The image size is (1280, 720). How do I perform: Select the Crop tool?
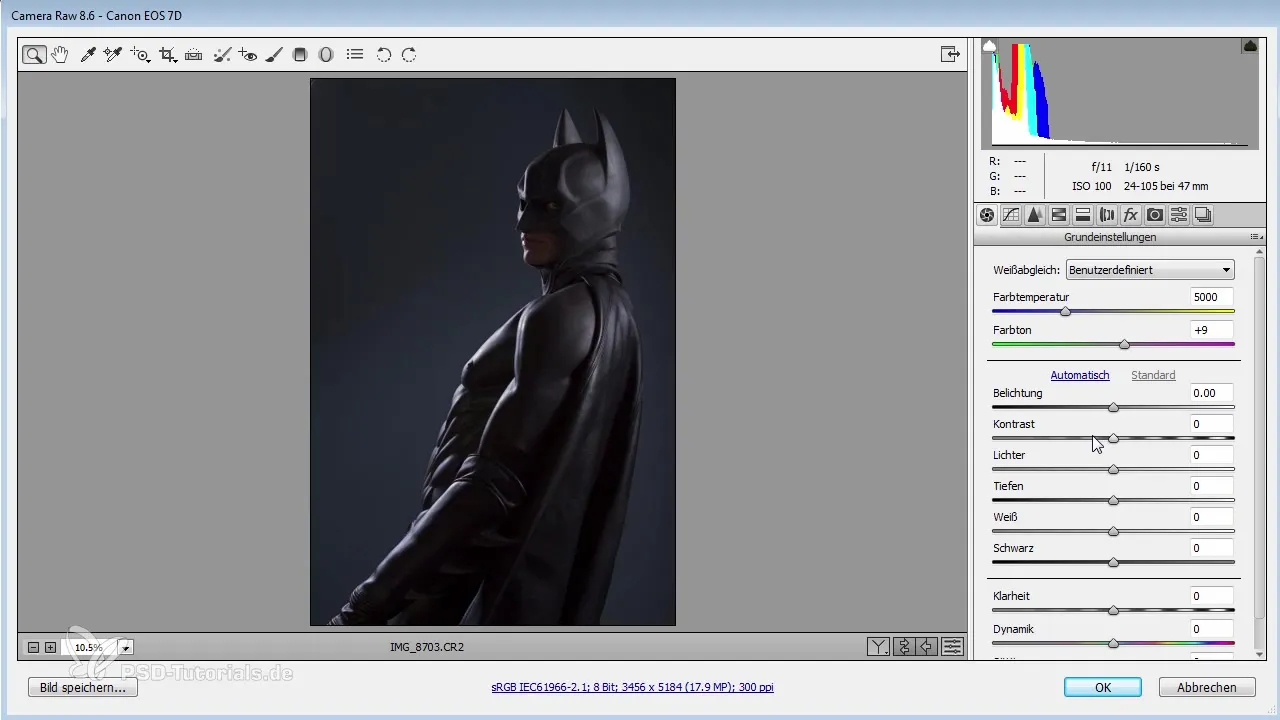168,55
